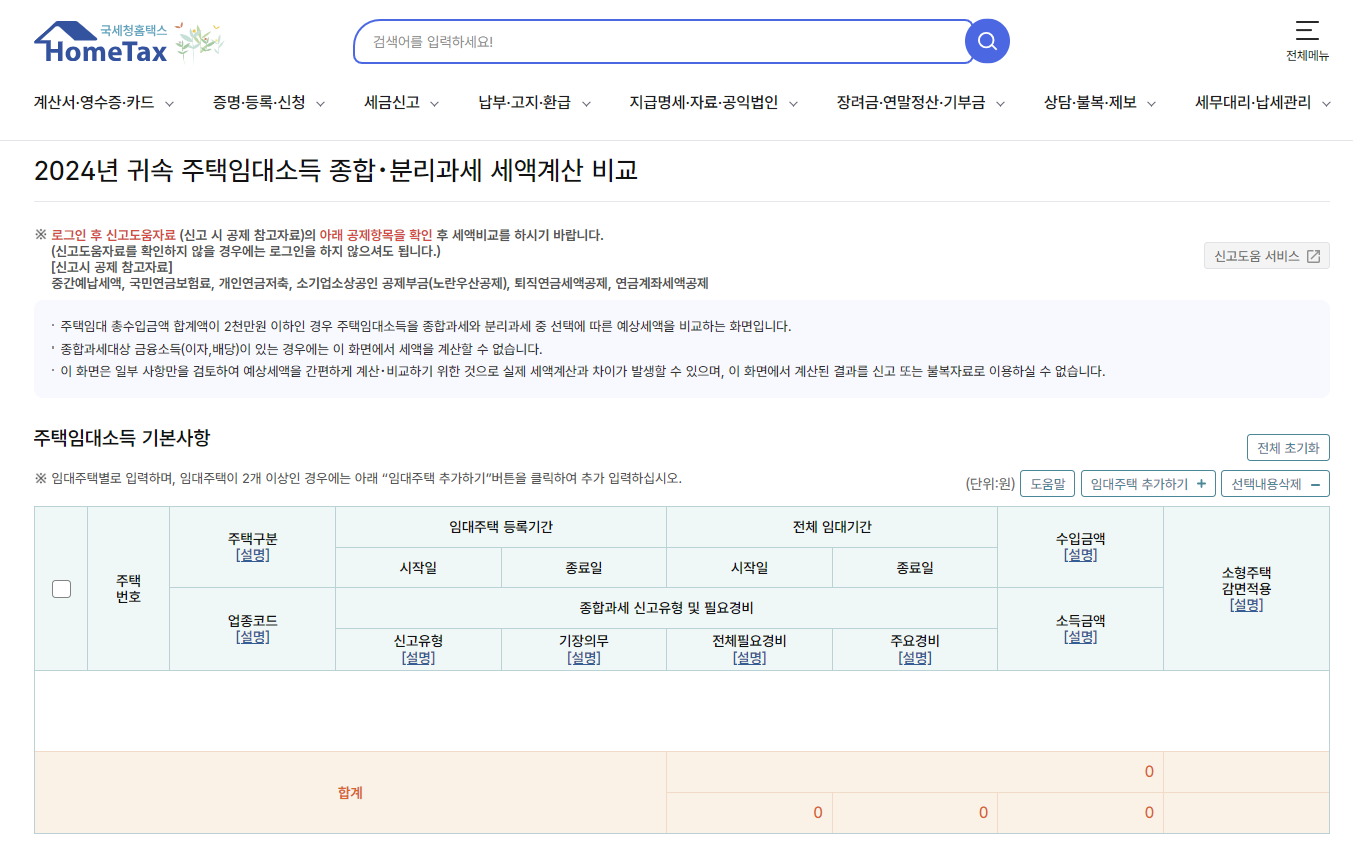Click the 종합과세 신고유형 및 필요경비 header
The image size is (1353, 842).
click(x=666, y=608)
